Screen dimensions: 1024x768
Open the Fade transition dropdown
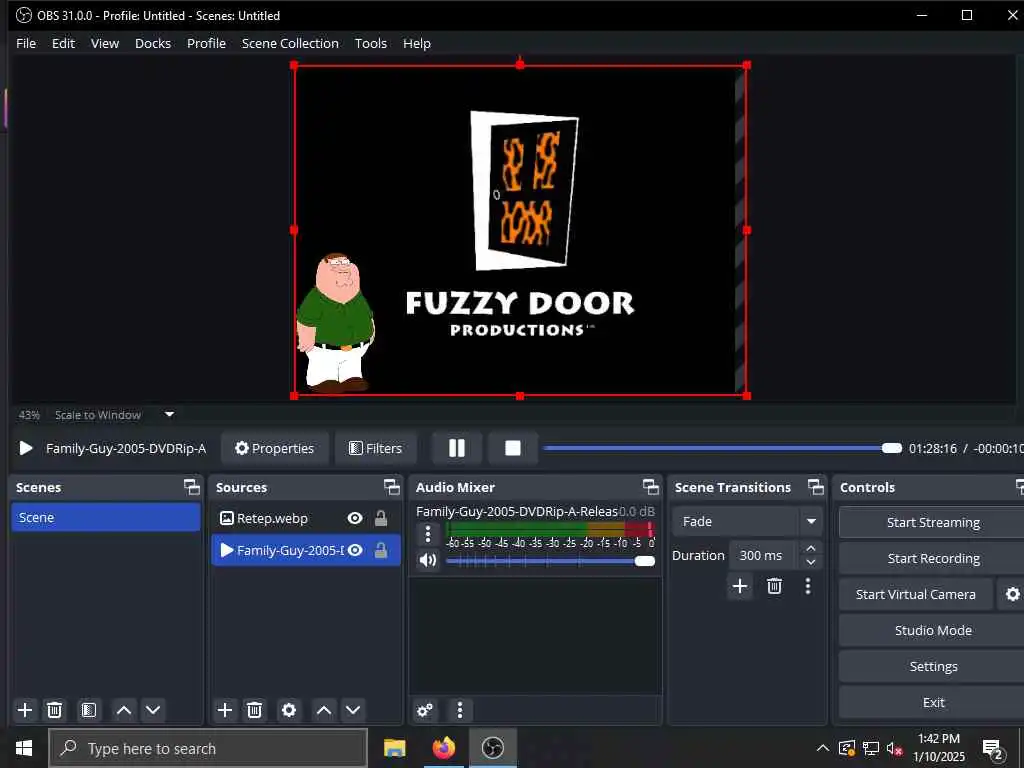pos(746,521)
